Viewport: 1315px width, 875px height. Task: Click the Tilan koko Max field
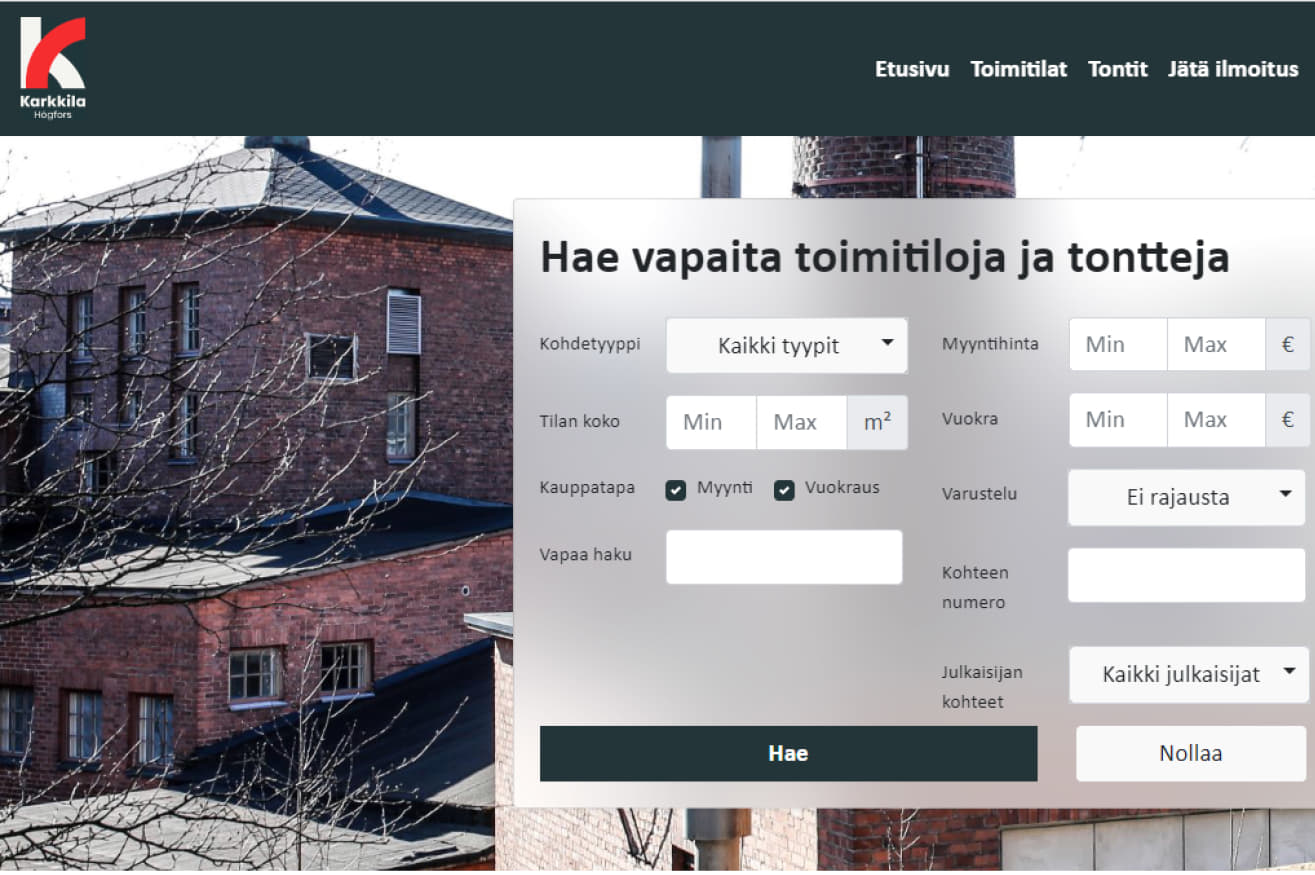801,422
